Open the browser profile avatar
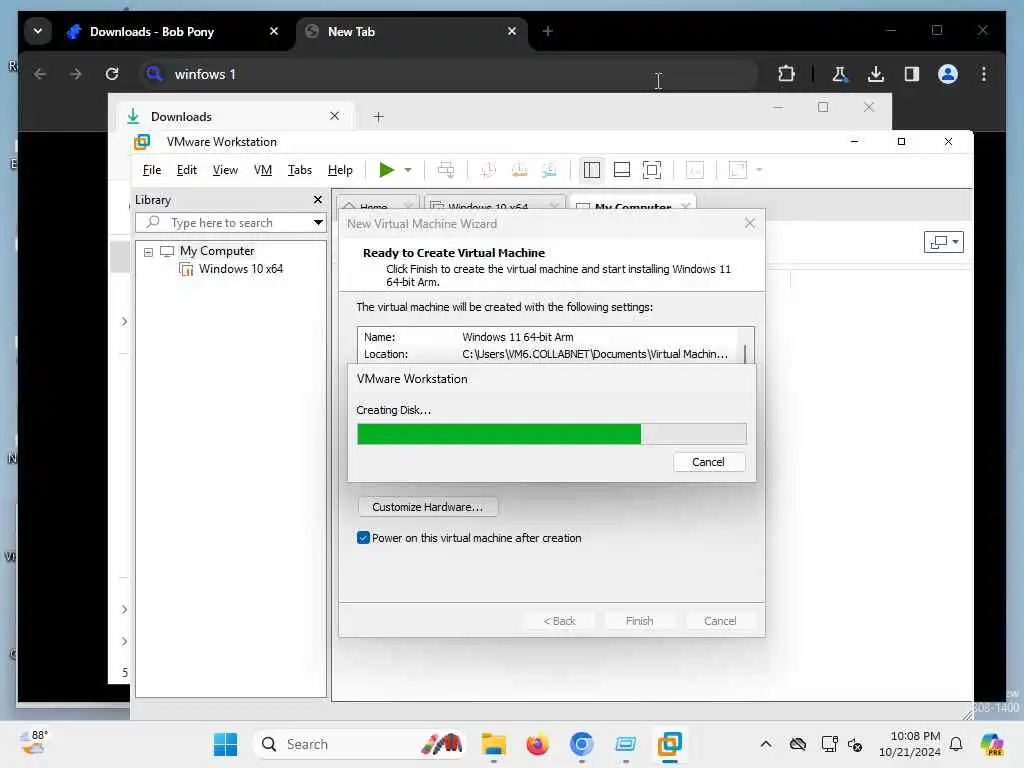This screenshot has height=768, width=1024. click(948, 74)
